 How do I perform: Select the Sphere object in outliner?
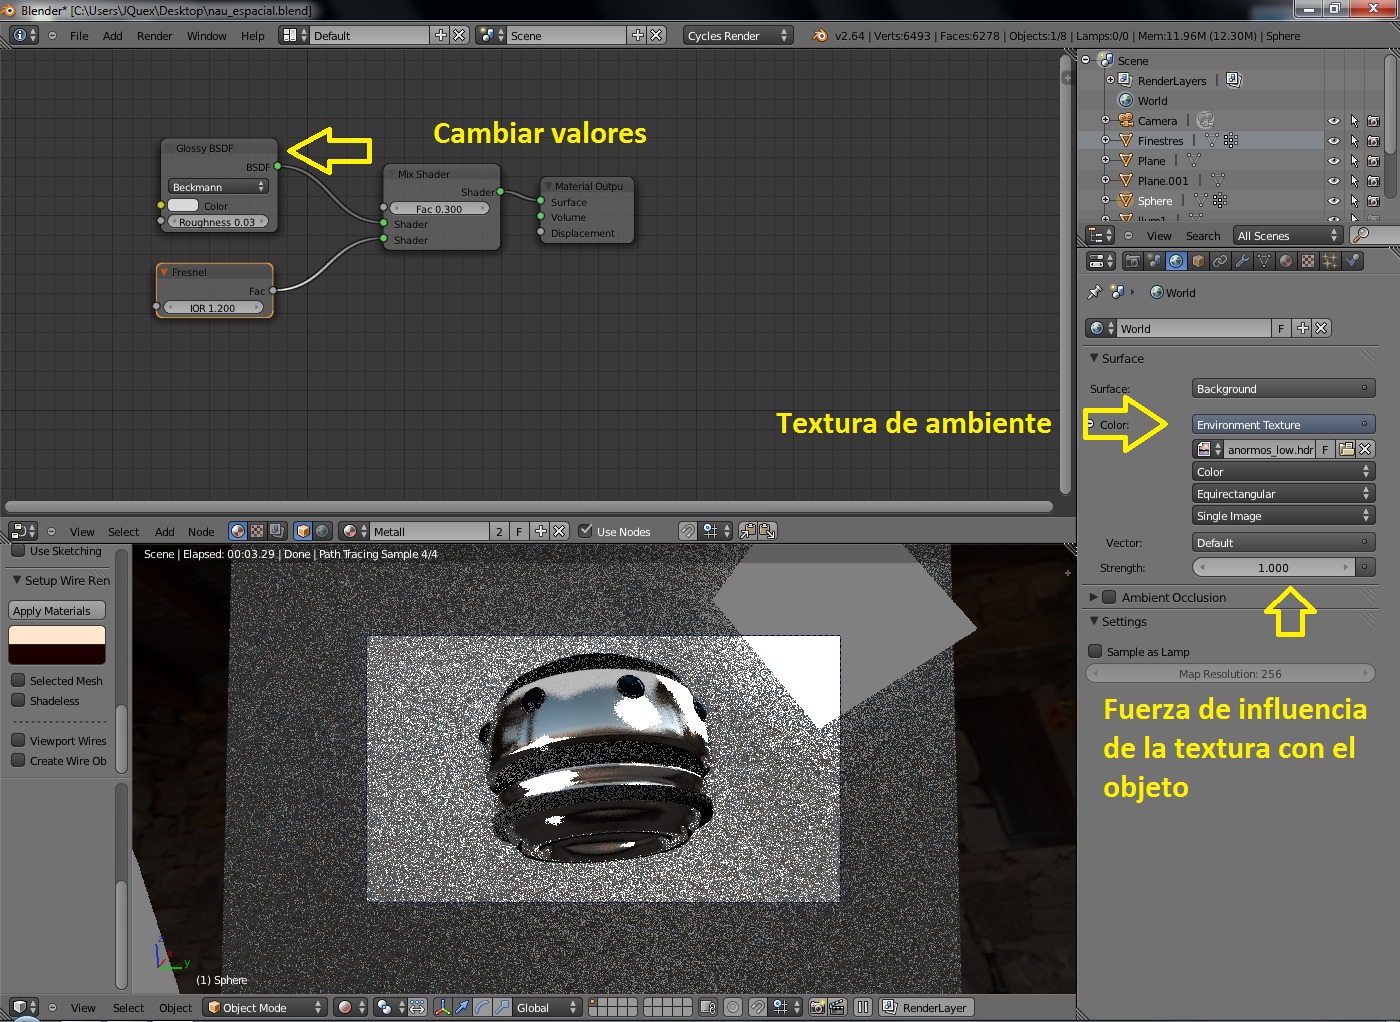1155,201
